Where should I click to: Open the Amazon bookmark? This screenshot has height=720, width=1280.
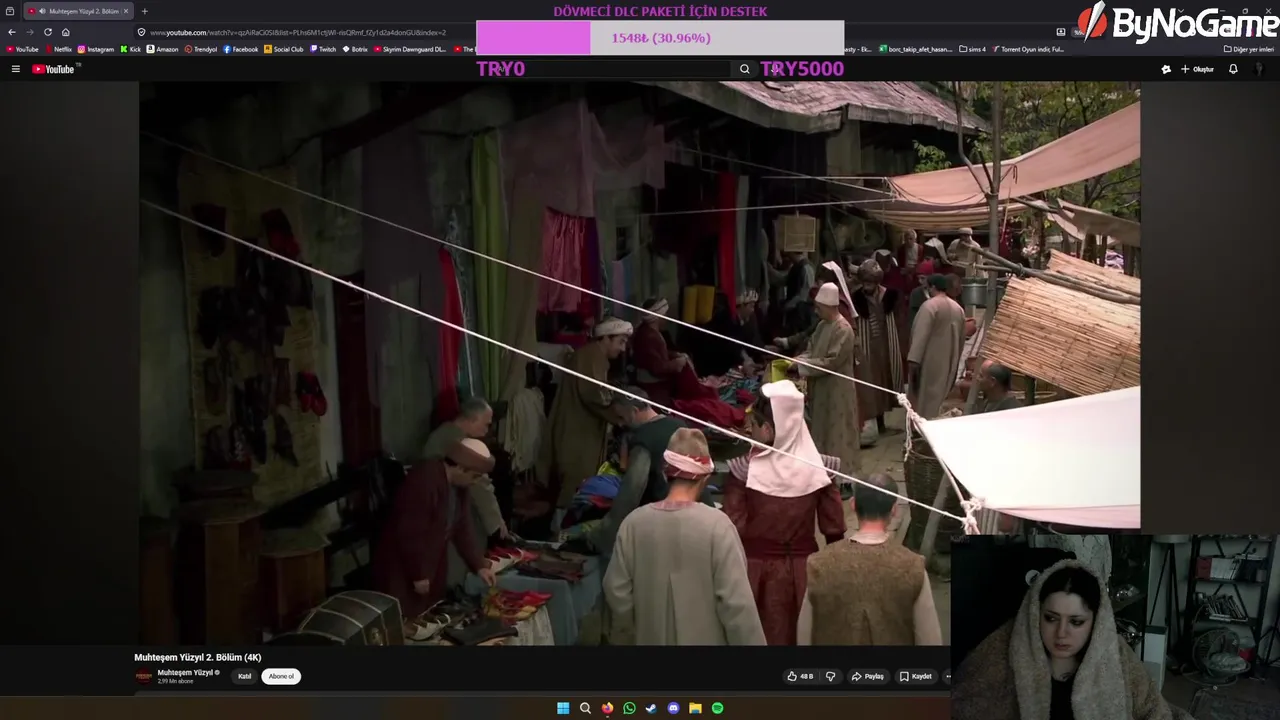(163, 49)
